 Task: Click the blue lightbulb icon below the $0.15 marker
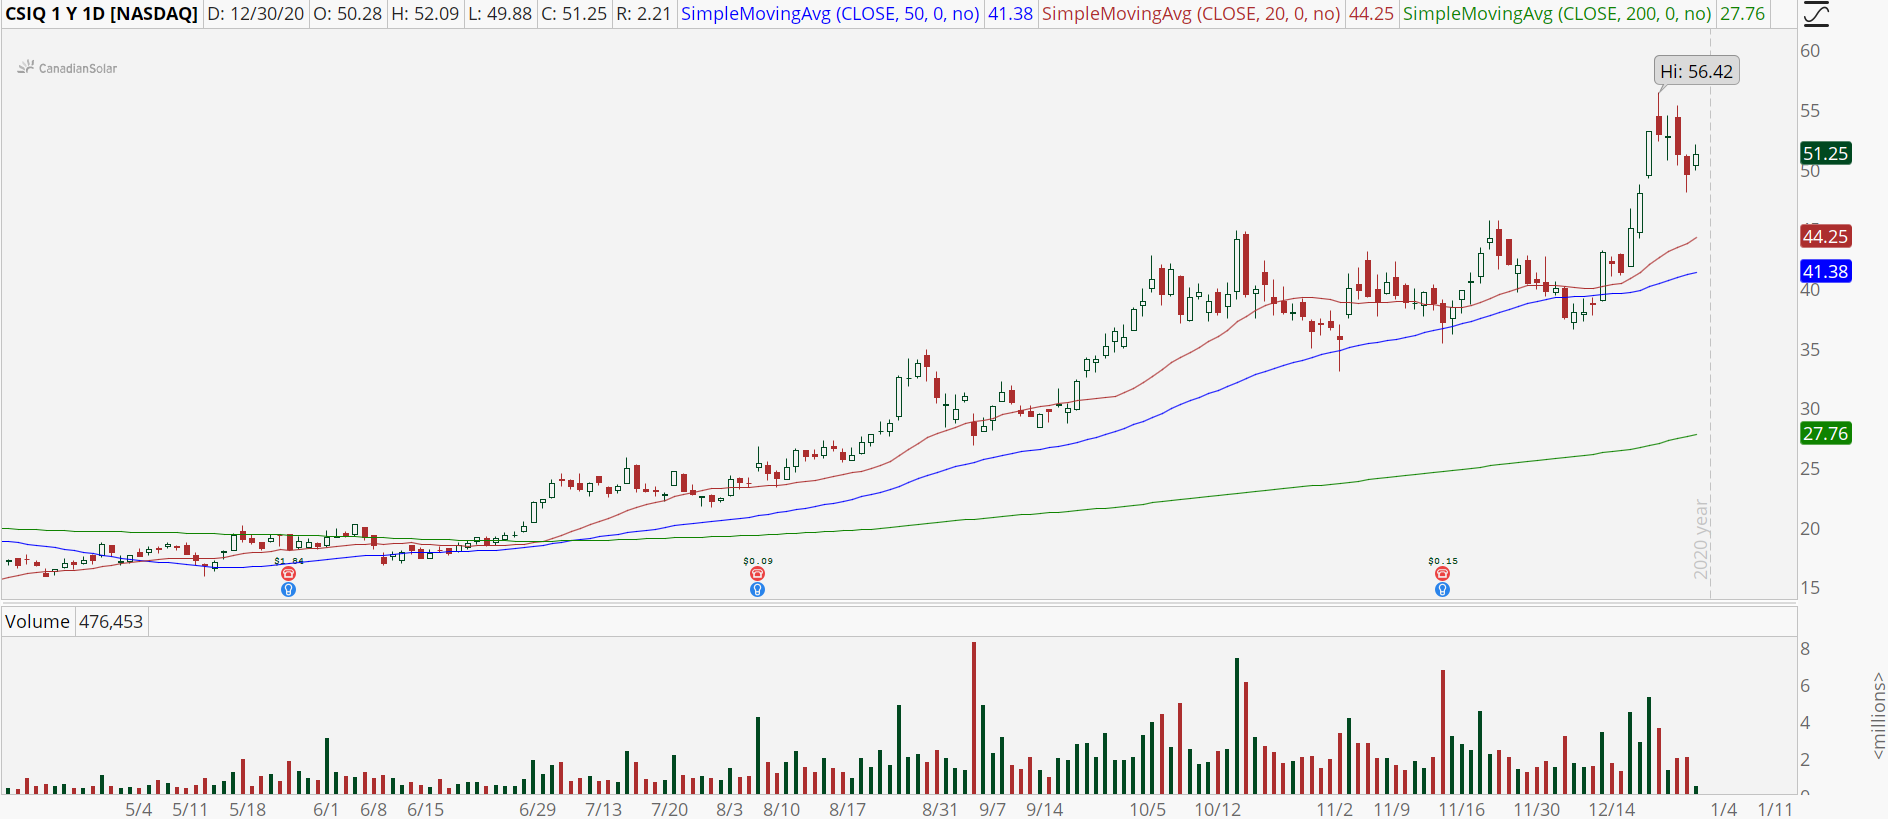(x=1442, y=590)
